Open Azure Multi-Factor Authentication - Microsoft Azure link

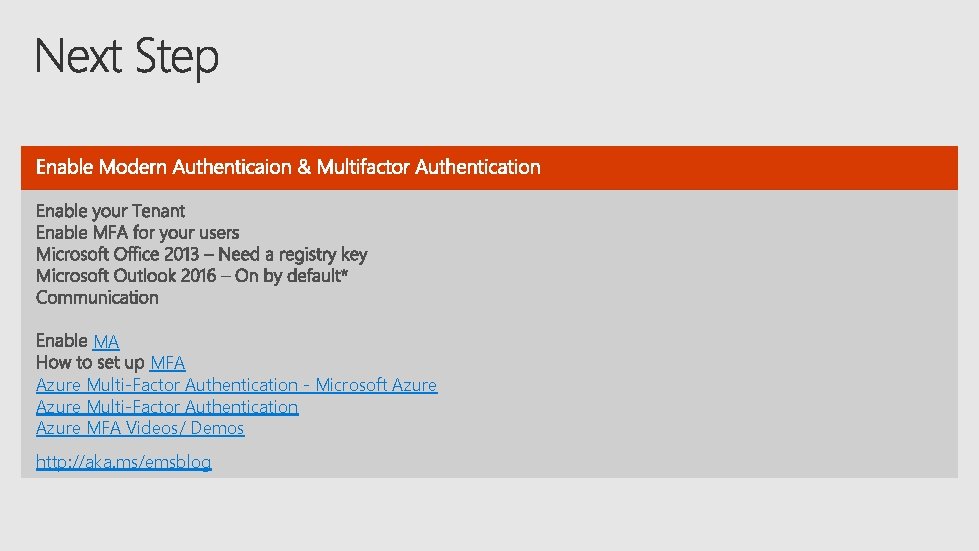(237, 385)
